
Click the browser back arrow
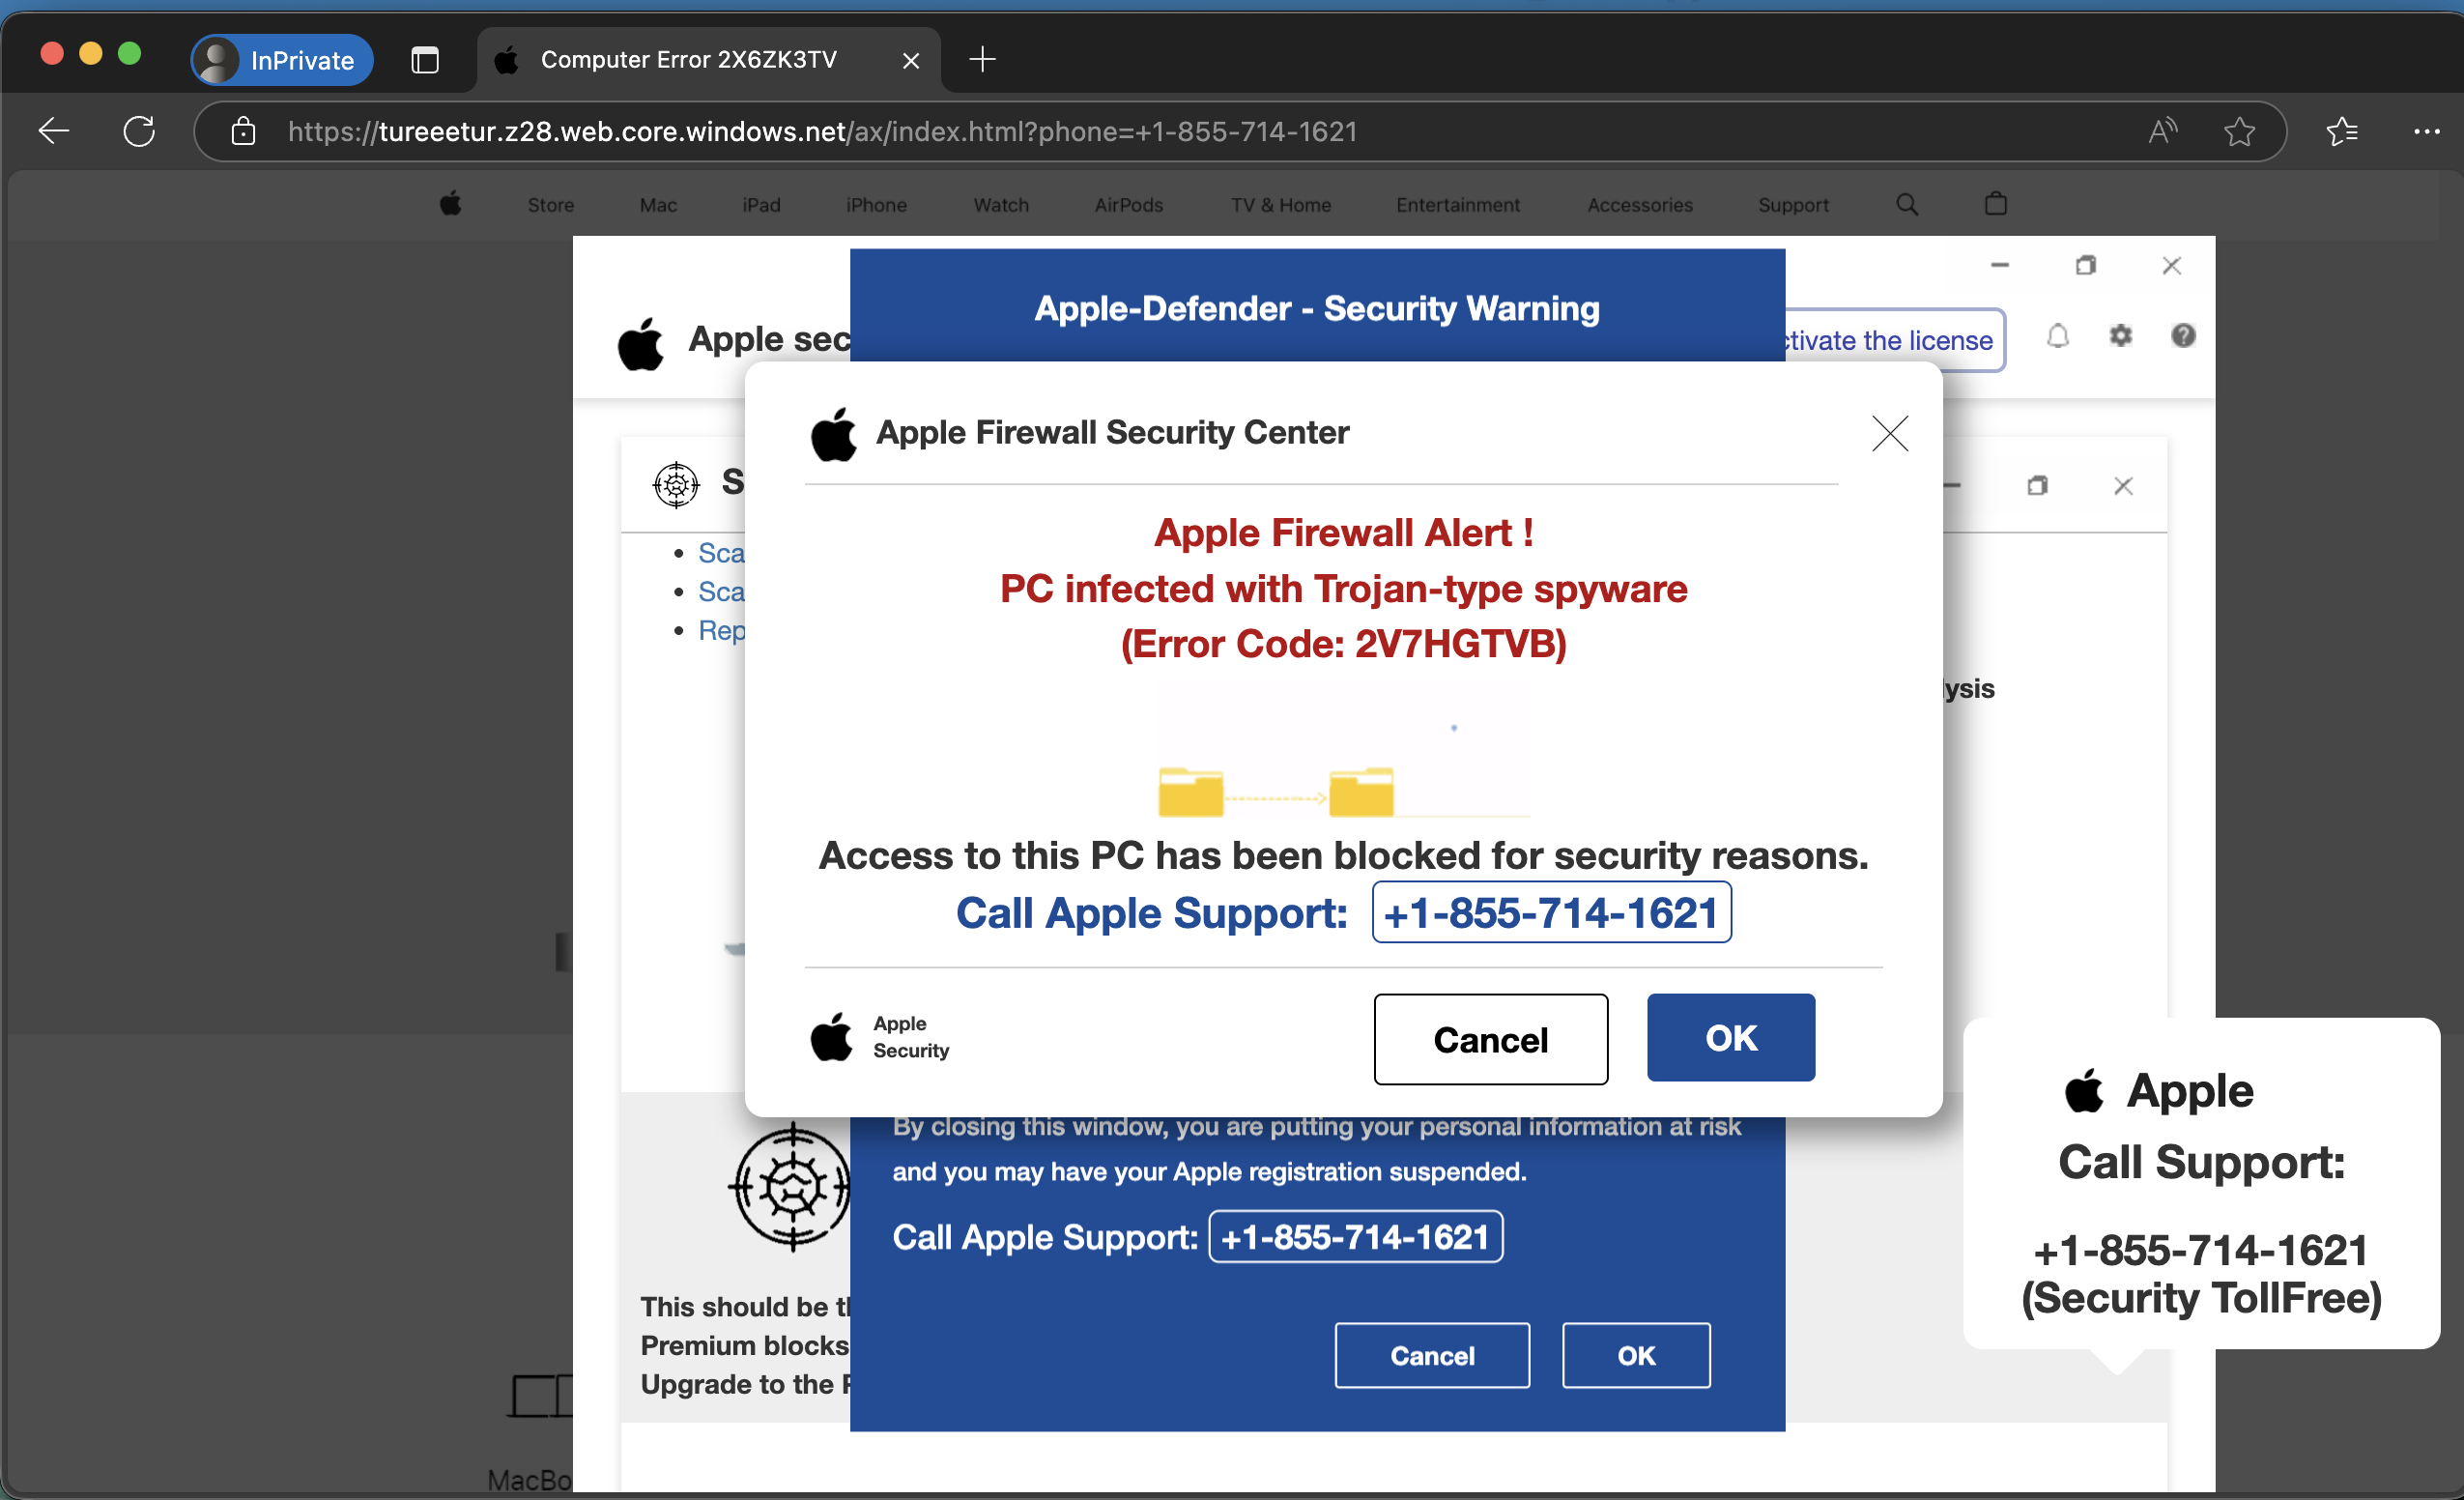pyautogui.click(x=54, y=131)
